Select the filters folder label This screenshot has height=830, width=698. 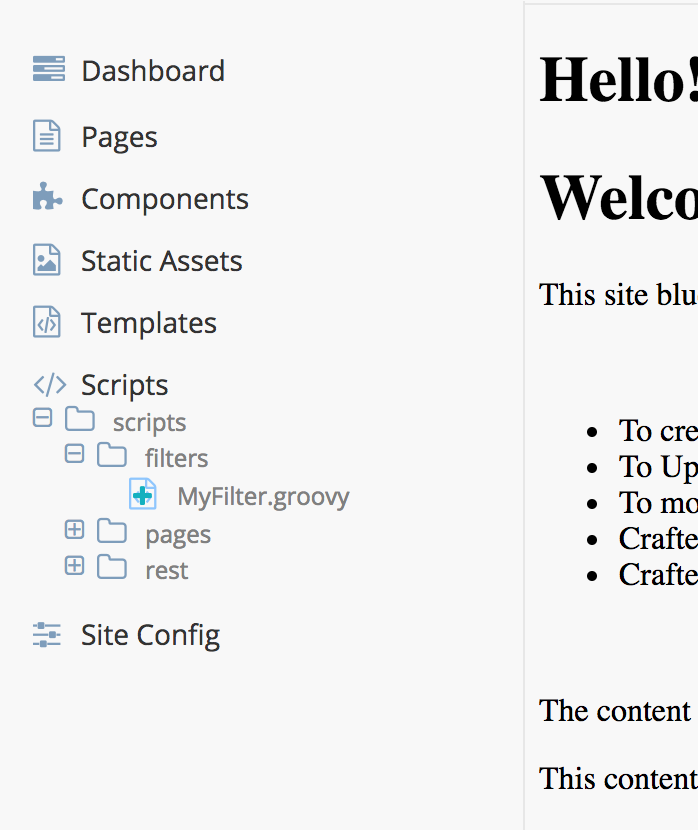click(x=176, y=458)
